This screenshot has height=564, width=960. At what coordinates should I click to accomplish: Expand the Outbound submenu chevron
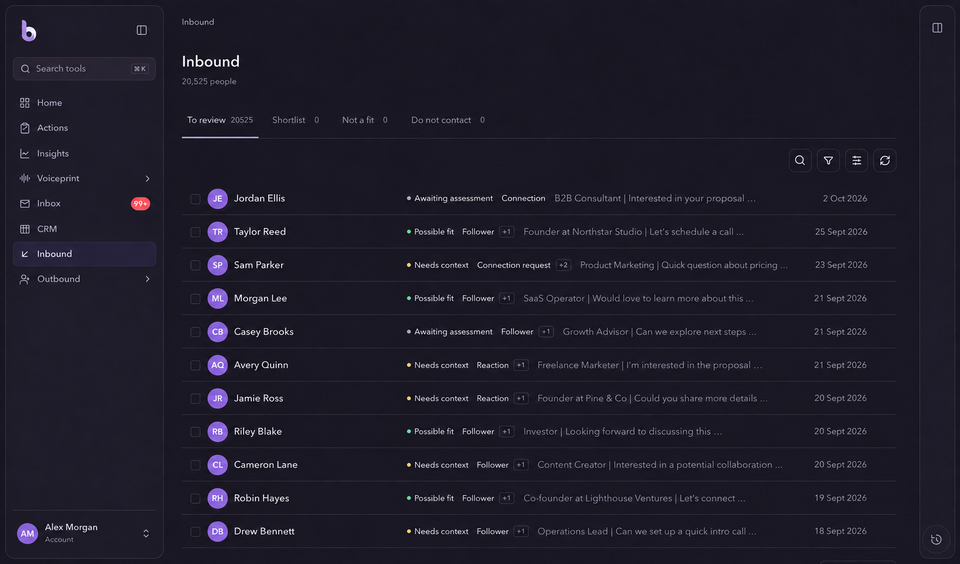[148, 279]
